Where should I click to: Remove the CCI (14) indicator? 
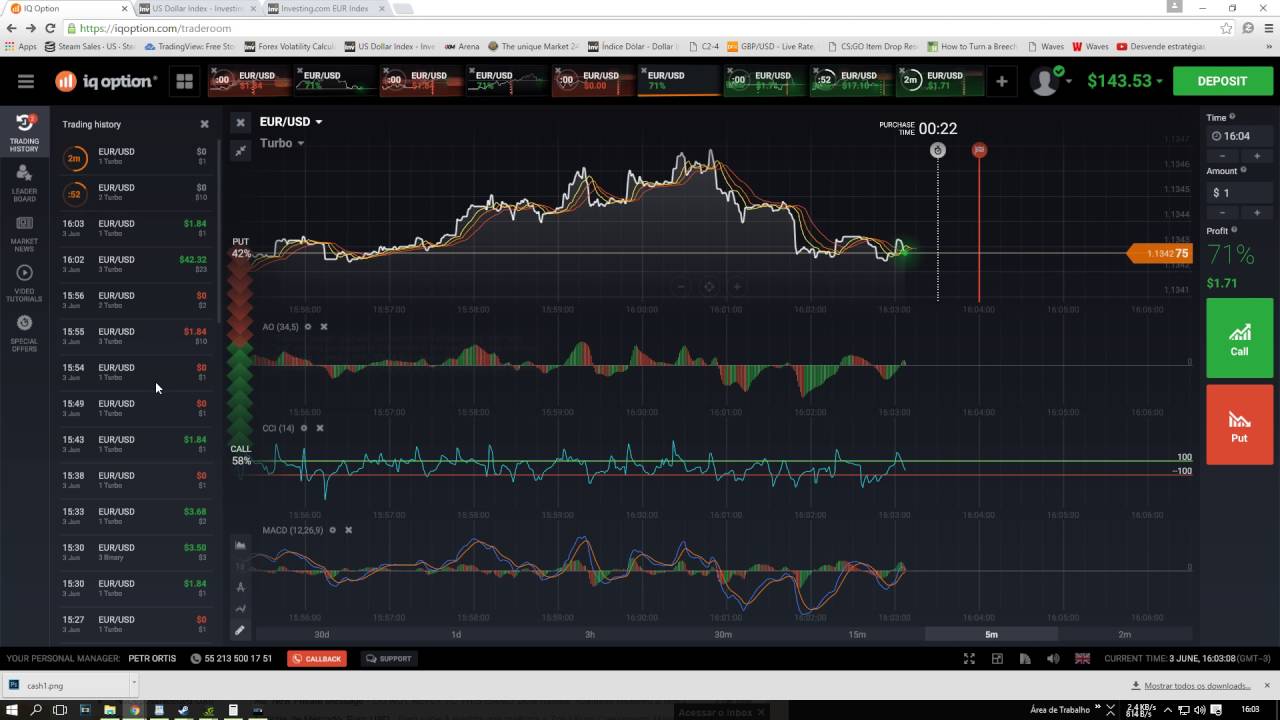320,428
